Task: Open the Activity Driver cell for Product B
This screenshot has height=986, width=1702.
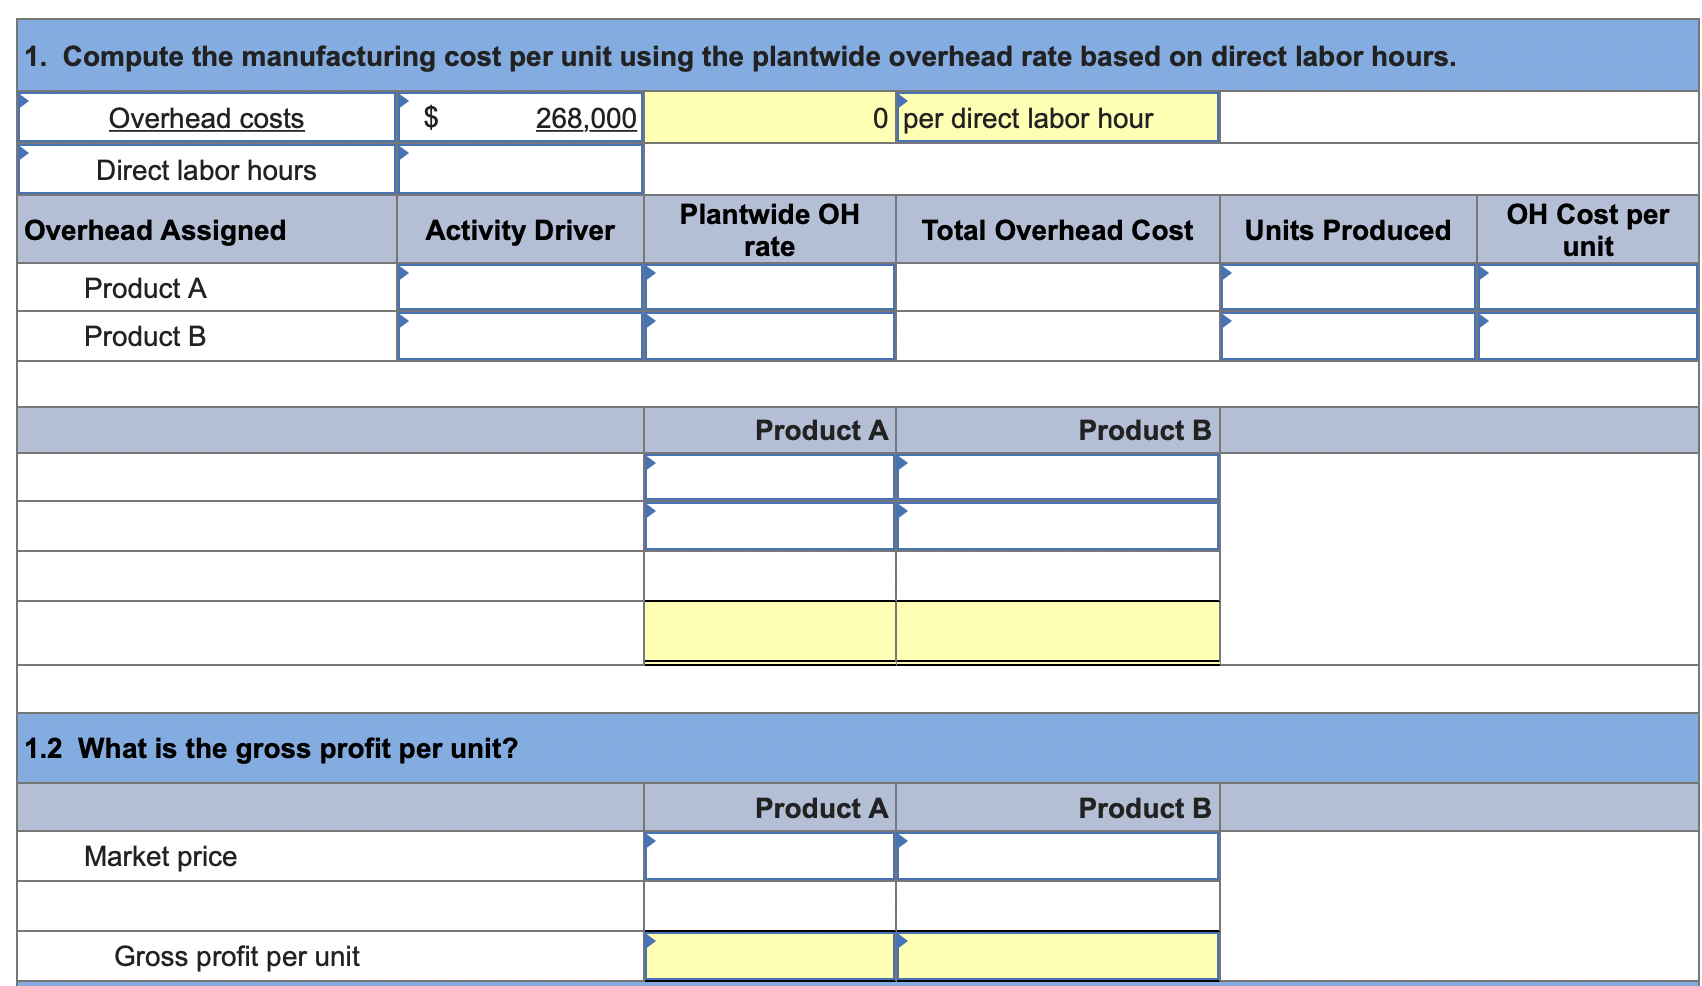Action: tap(520, 336)
